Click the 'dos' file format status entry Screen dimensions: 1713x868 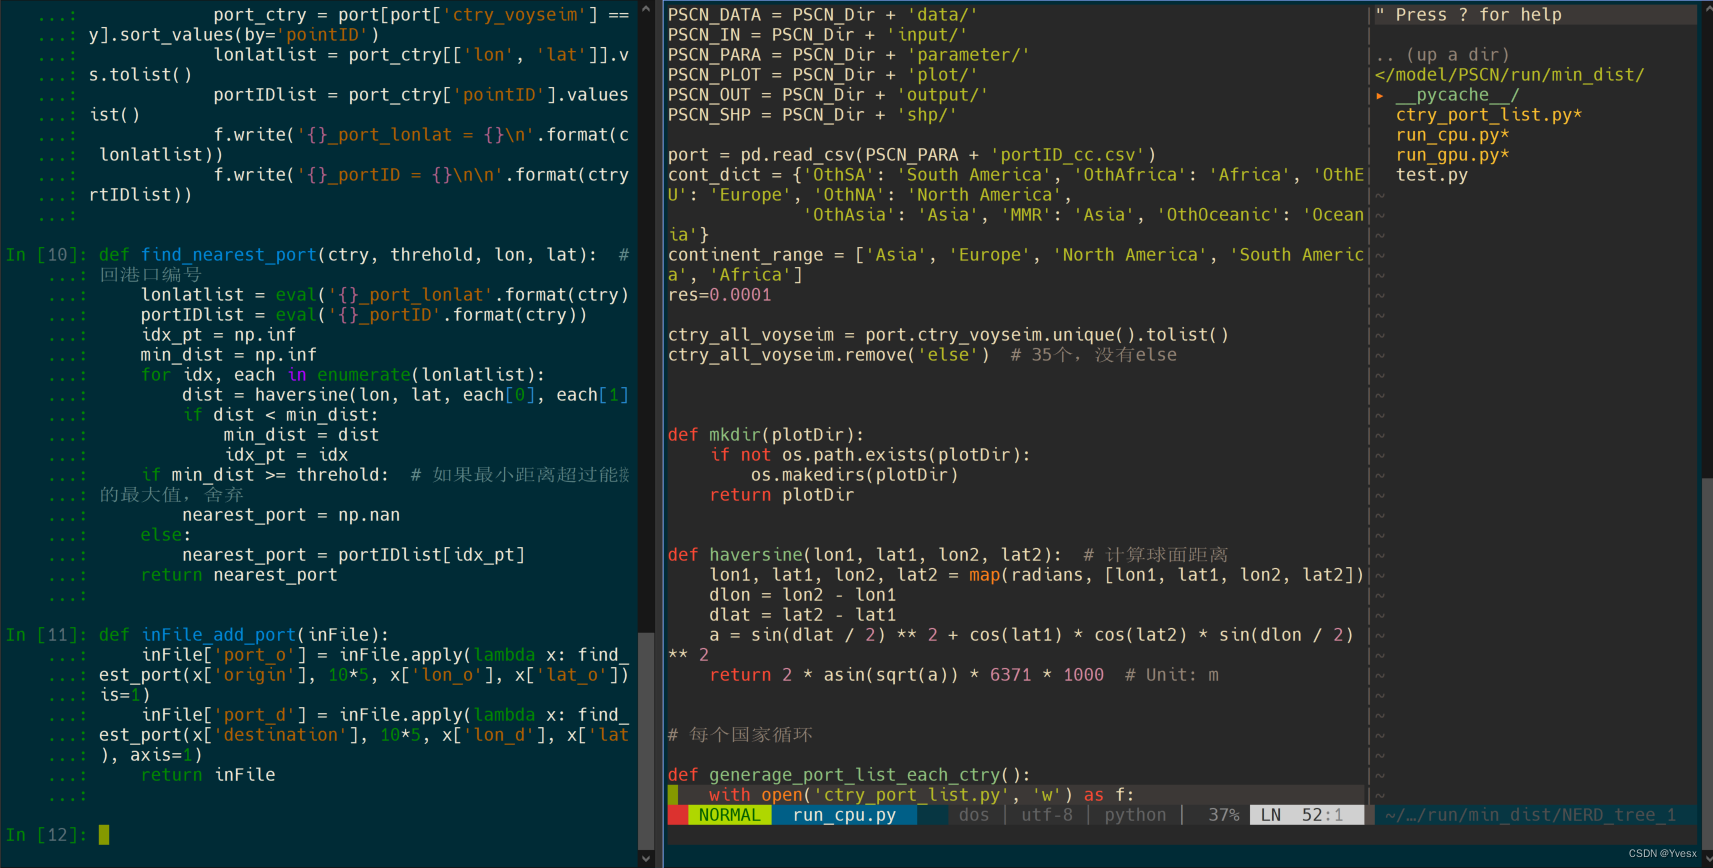tap(974, 815)
